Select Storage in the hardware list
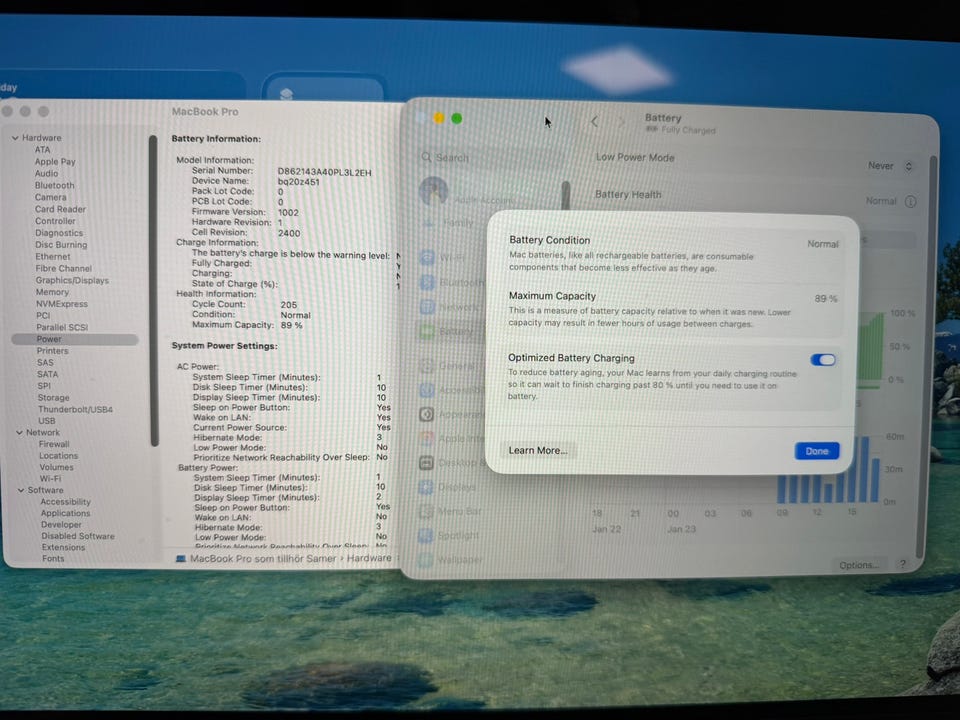960x720 pixels. tap(53, 397)
